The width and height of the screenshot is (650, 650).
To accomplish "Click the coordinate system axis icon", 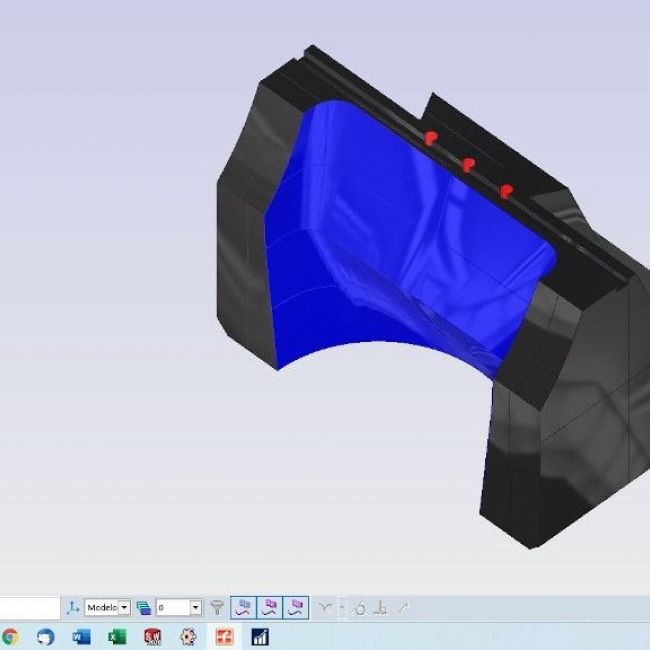I will click(73, 607).
